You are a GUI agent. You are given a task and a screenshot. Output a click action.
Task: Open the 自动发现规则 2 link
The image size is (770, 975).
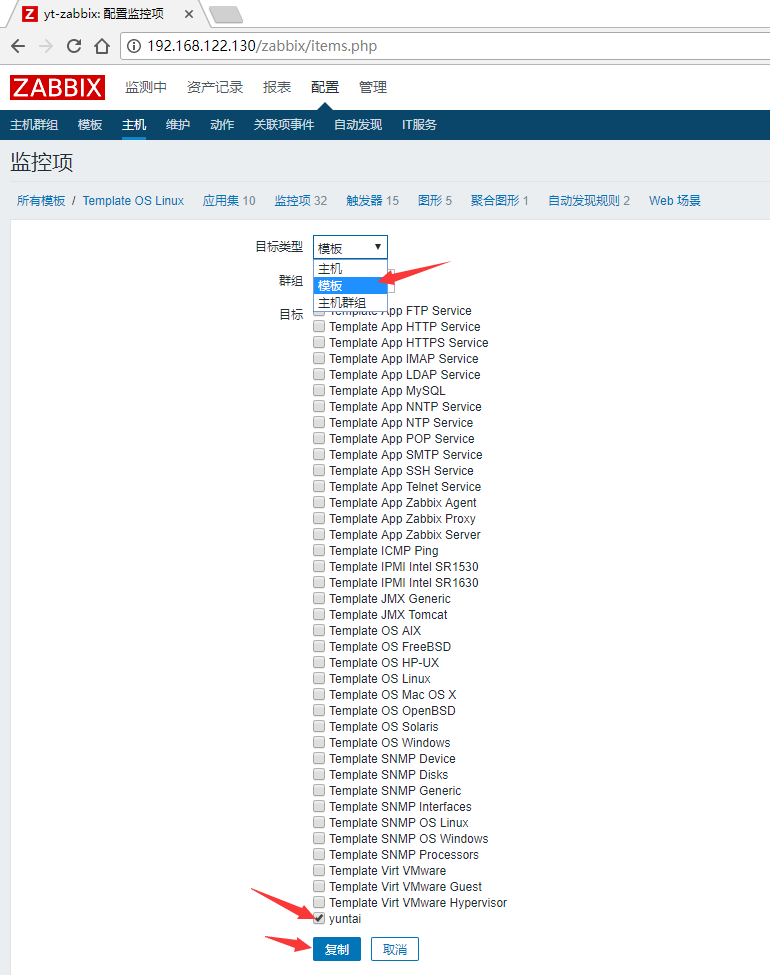pyautogui.click(x=588, y=201)
